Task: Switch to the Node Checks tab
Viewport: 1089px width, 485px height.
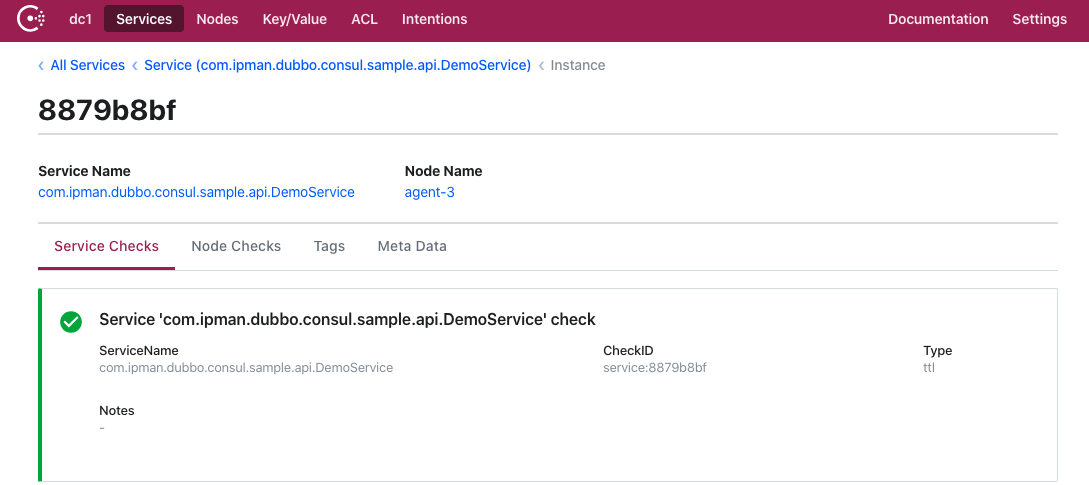Action: (236, 246)
